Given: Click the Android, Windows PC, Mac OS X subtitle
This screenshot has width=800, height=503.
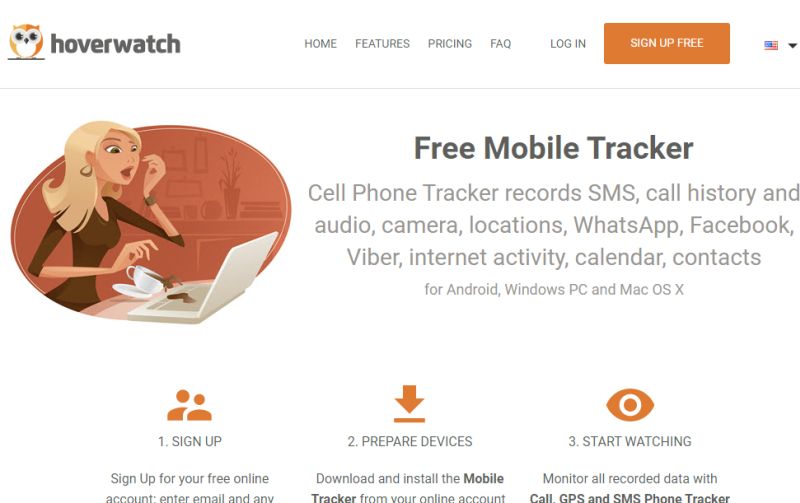Looking at the screenshot, I should pos(554,290).
